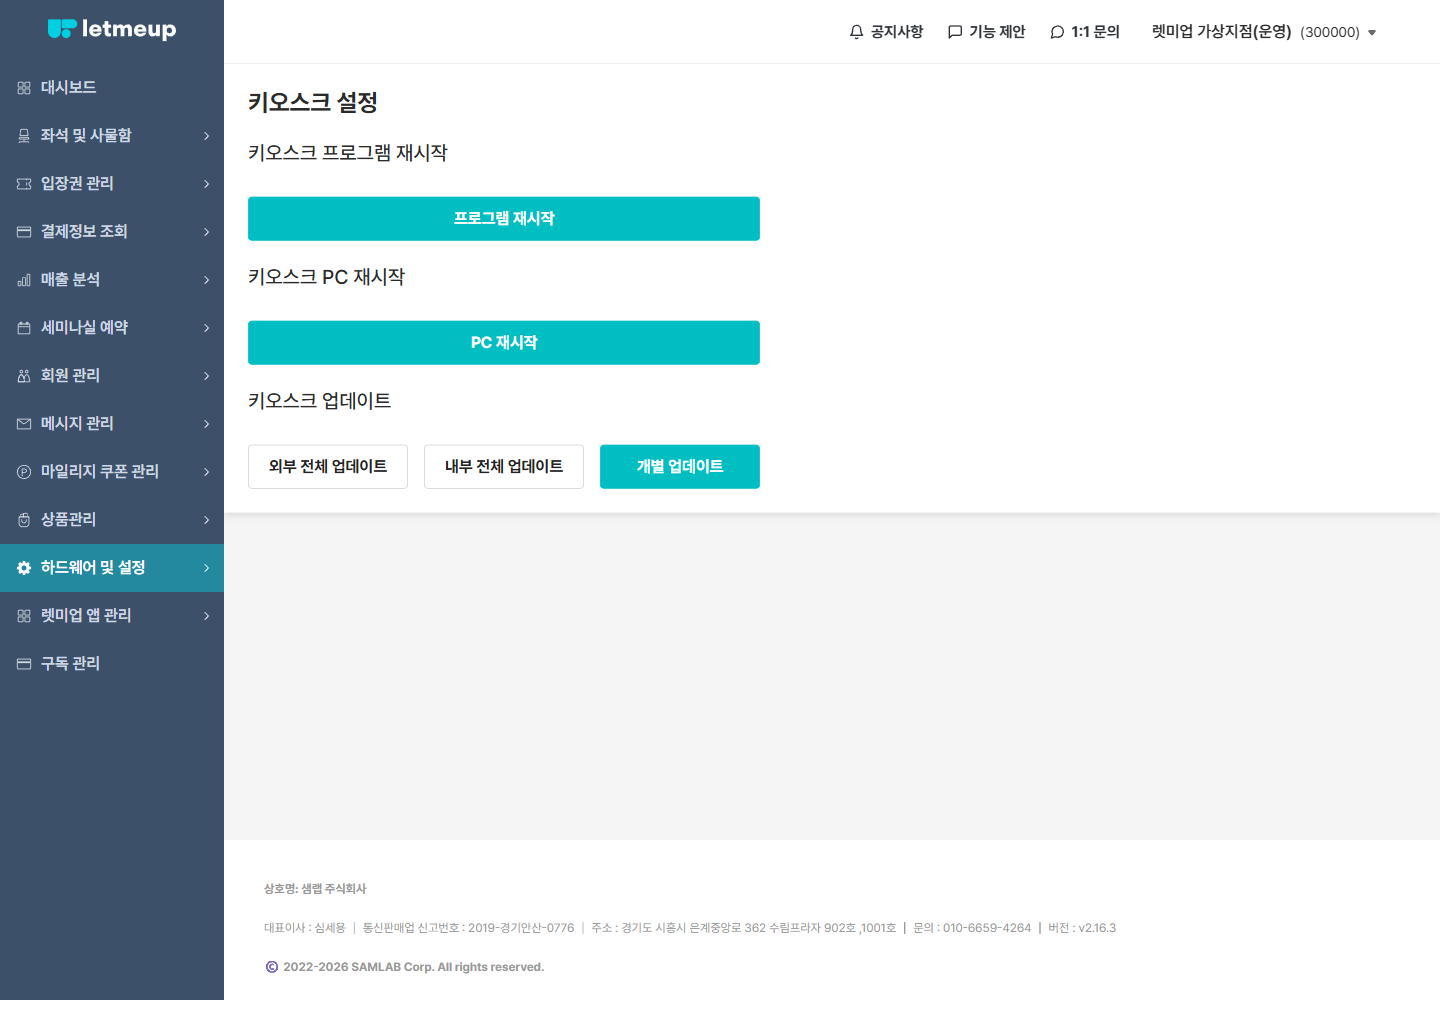Expand 상품관리 chevron
Screen dimensions: 1440x1016
[207, 520]
